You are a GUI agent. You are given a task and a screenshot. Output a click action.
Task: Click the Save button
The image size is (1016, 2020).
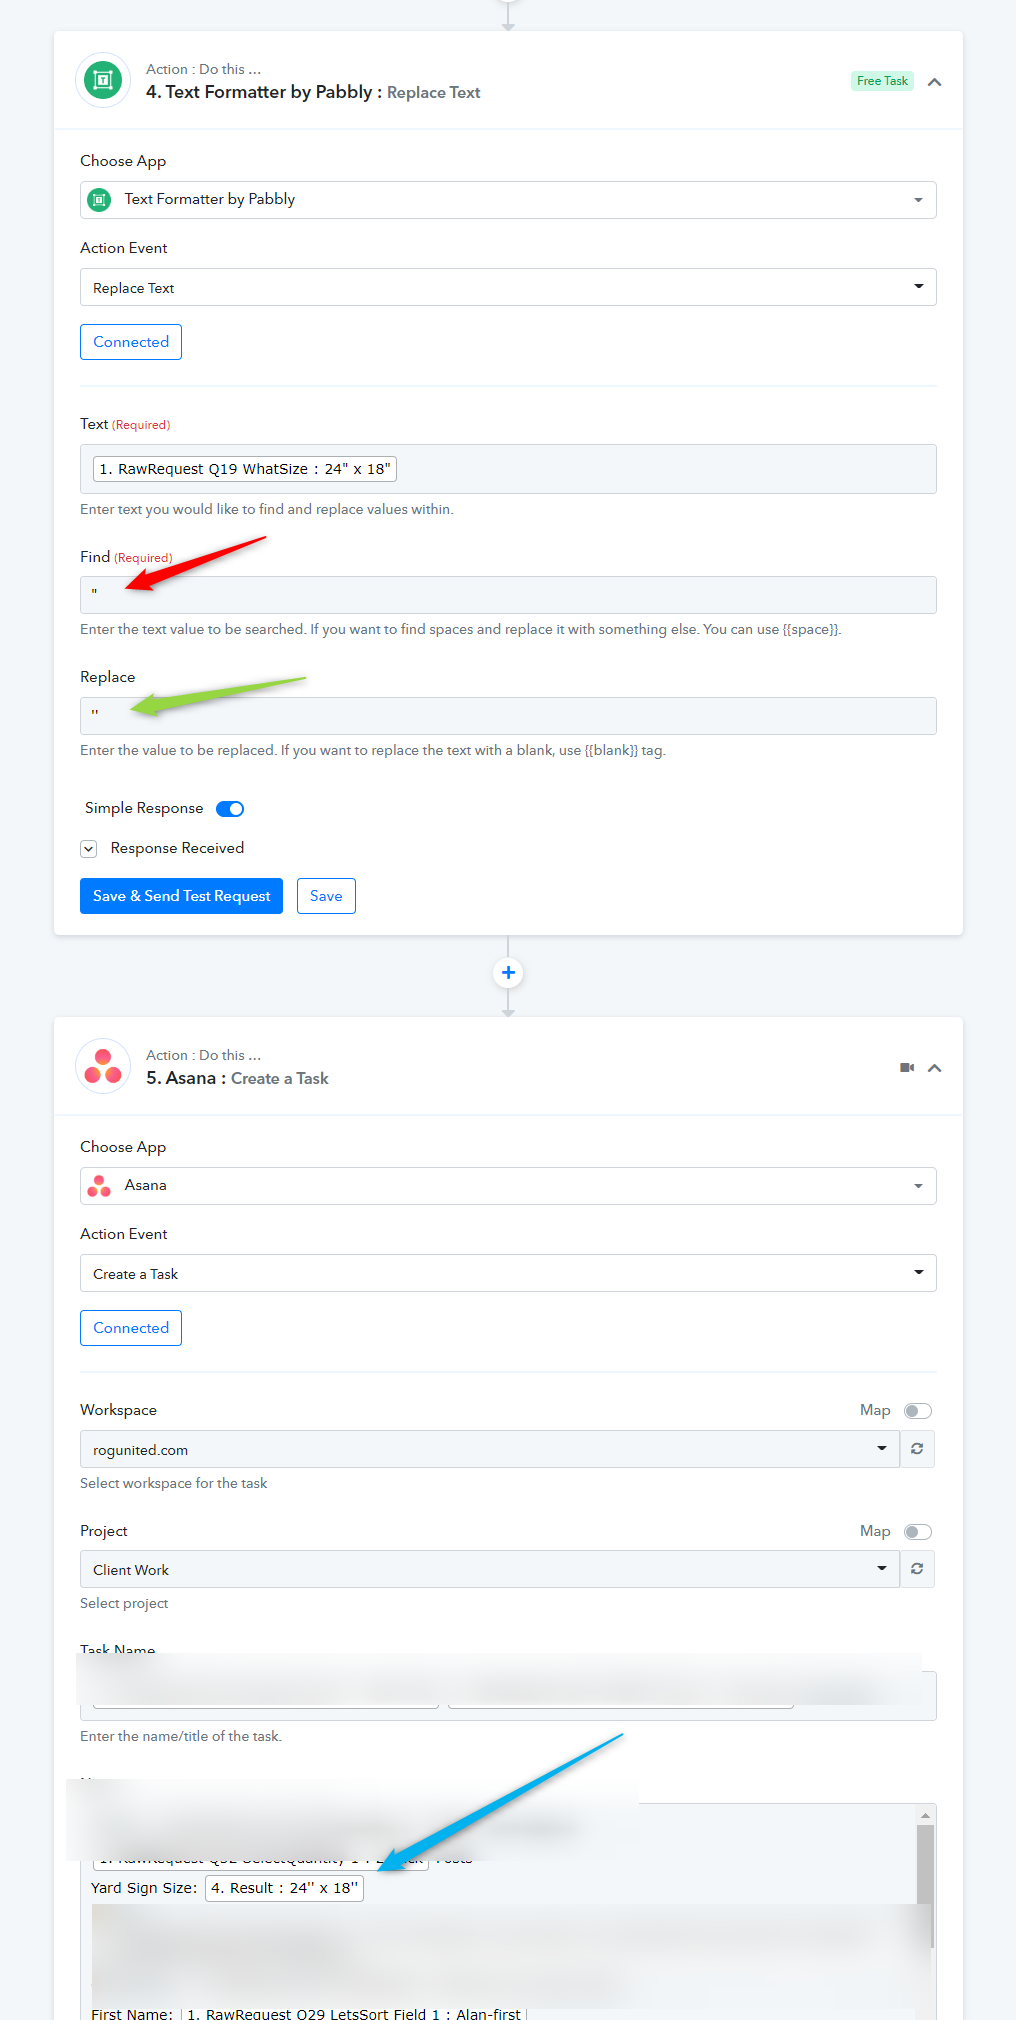pos(326,896)
